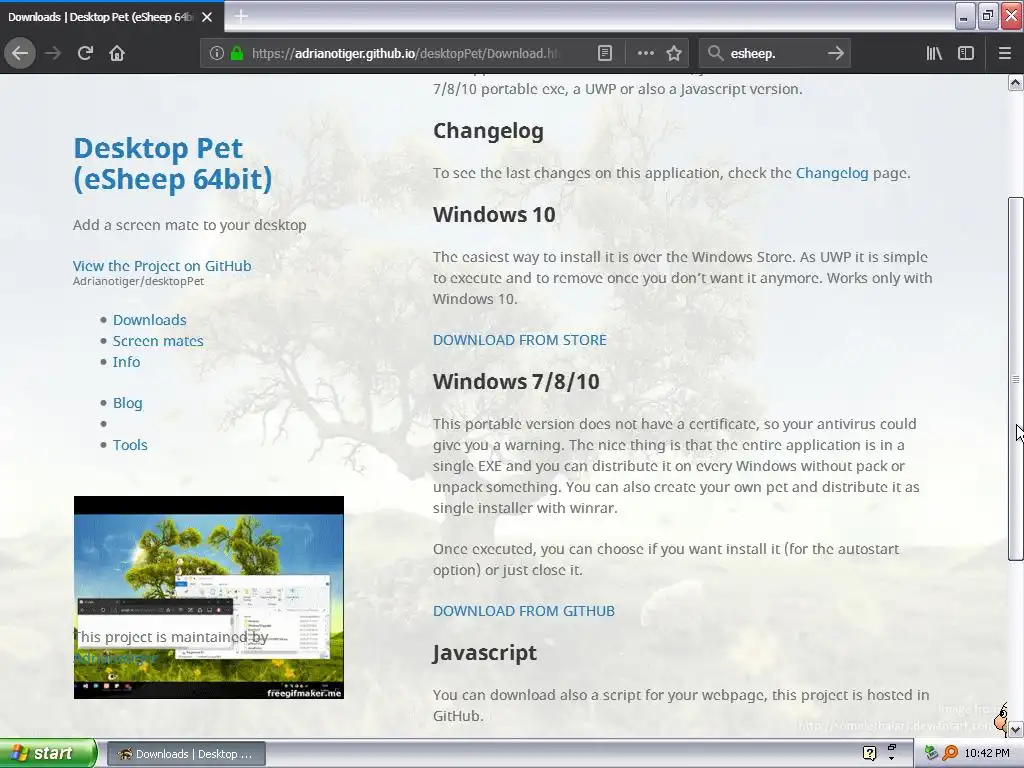Click DOWNLOAD FROM STORE link
The width and height of the screenshot is (1024, 768).
tap(520, 340)
